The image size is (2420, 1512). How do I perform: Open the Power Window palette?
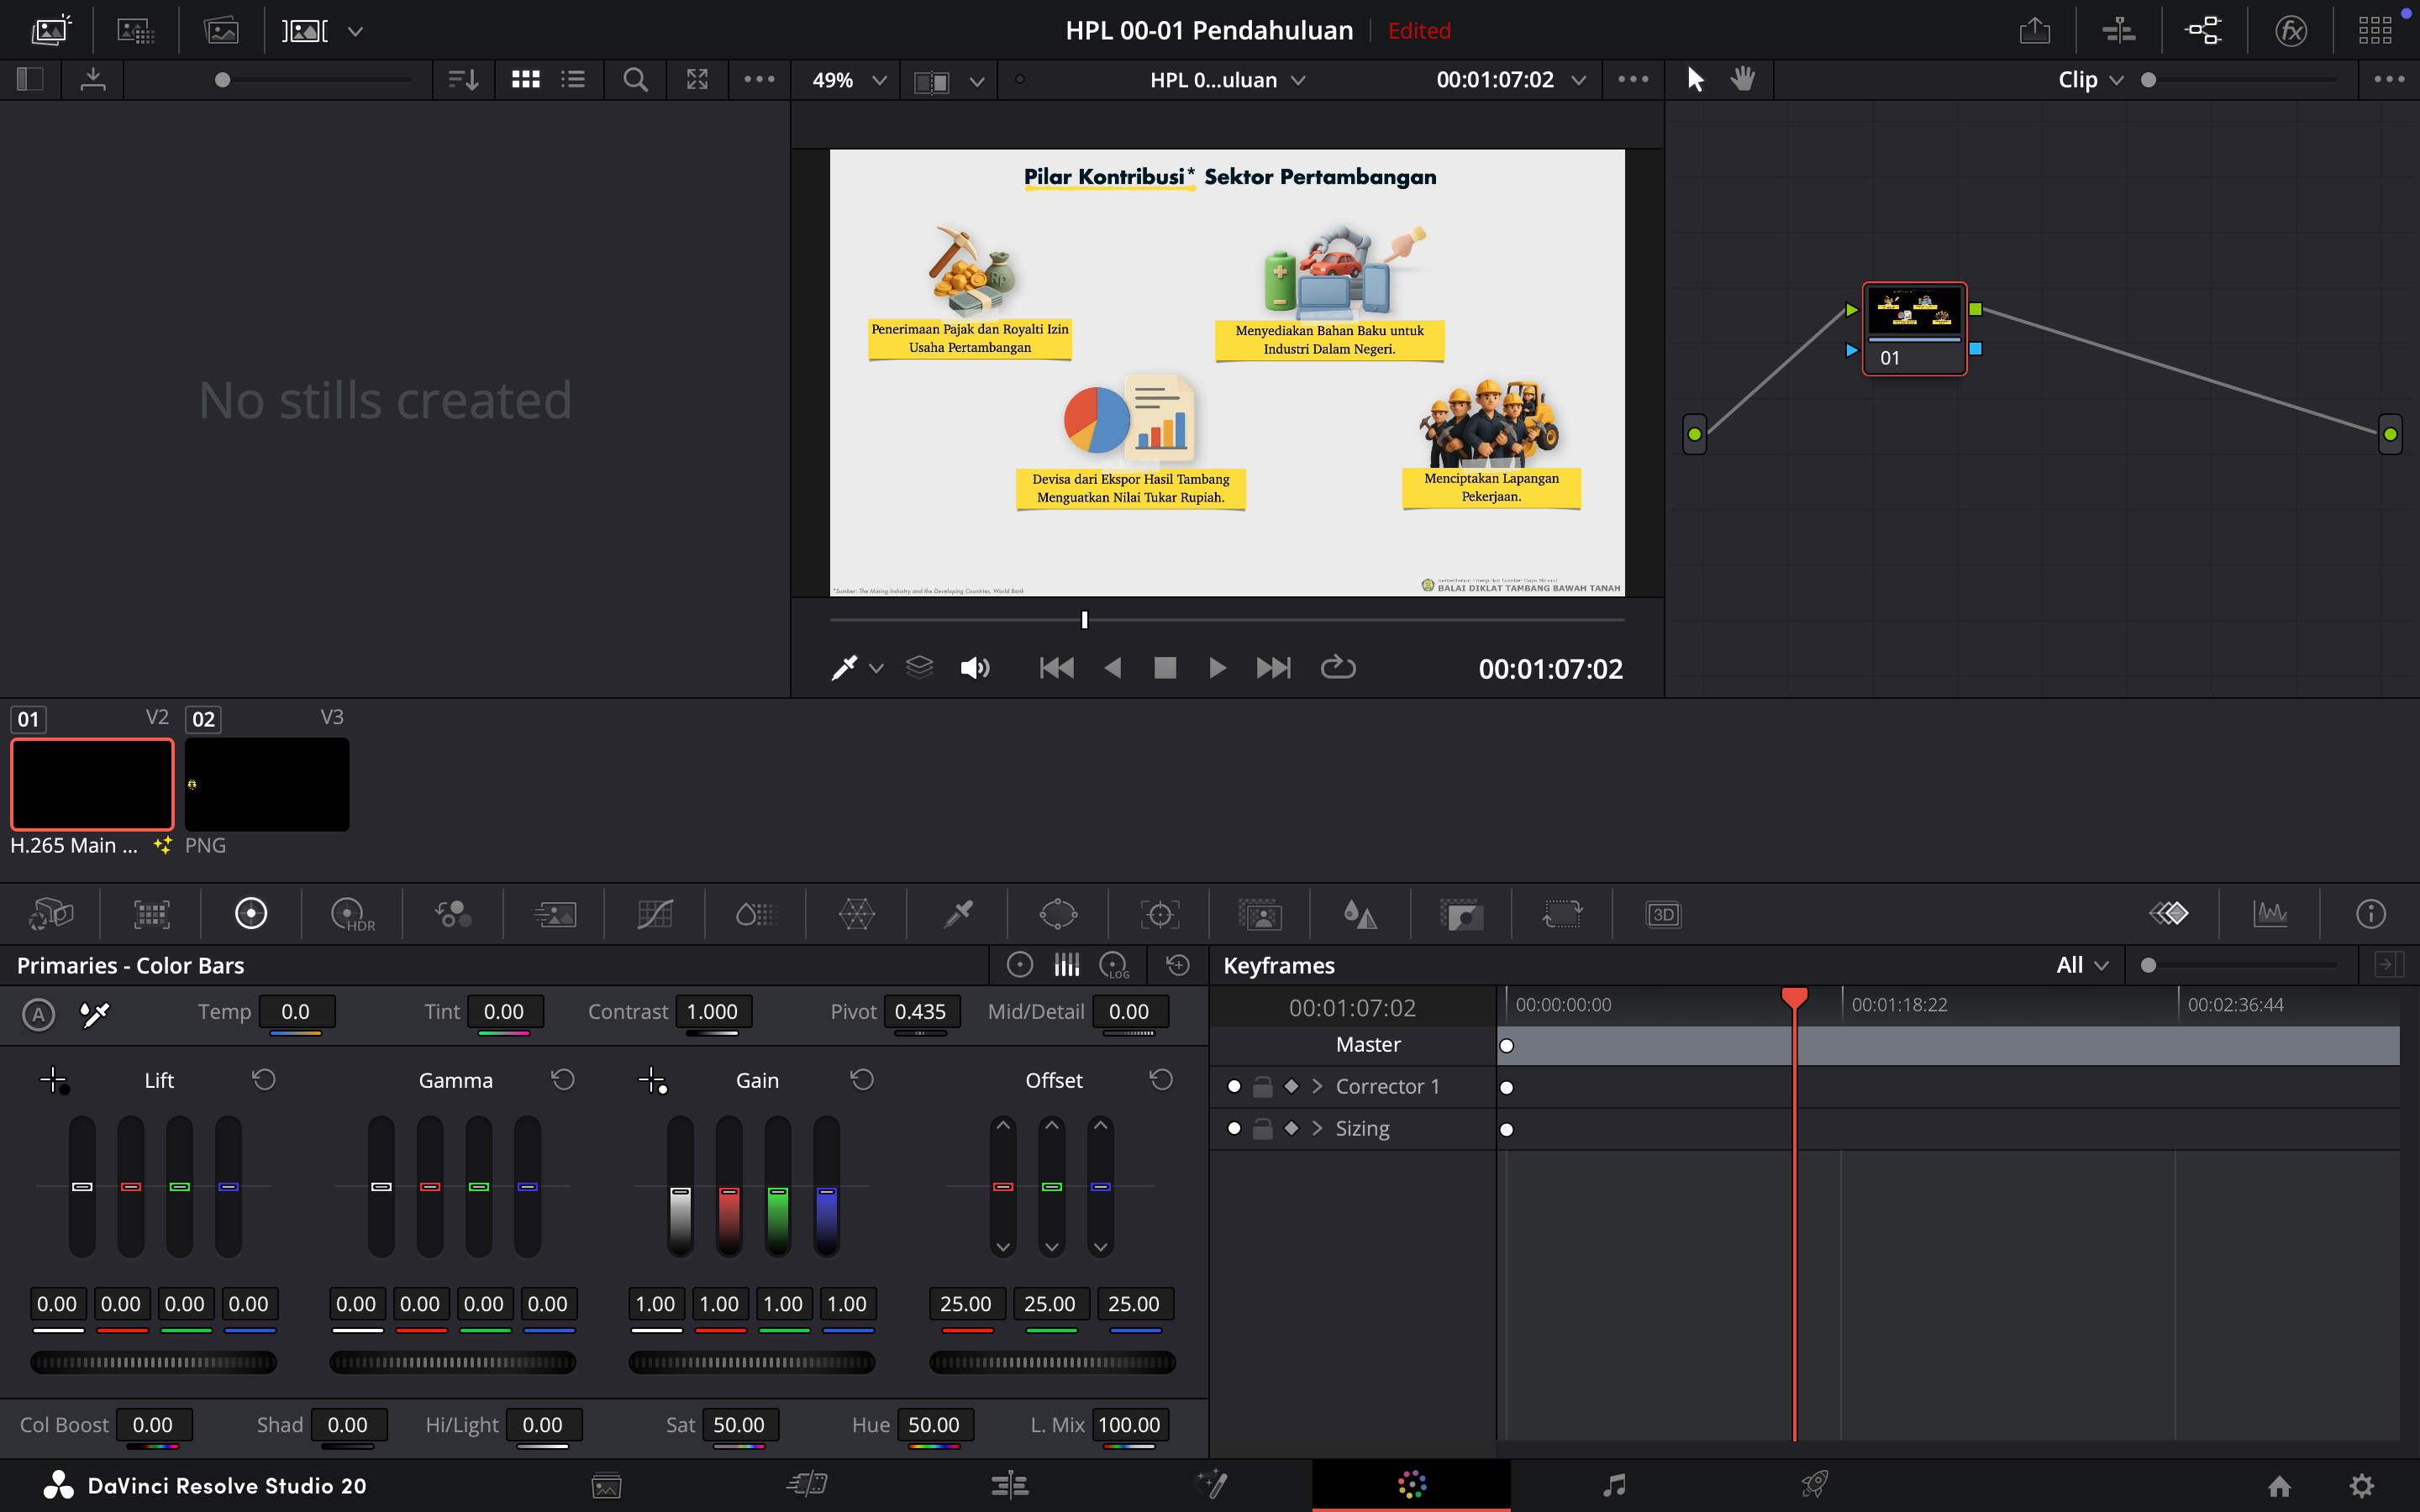click(x=1058, y=914)
